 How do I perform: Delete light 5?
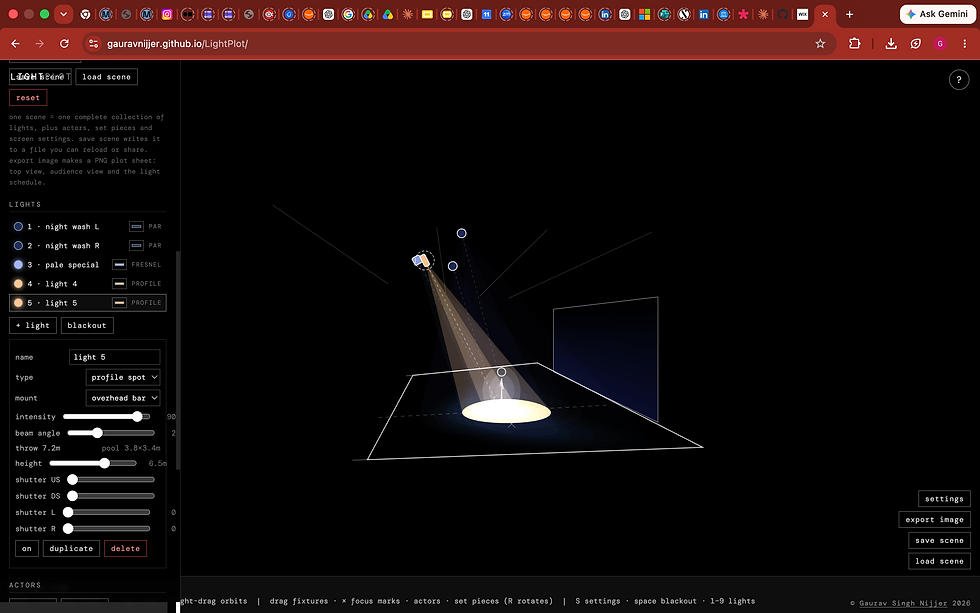point(126,549)
